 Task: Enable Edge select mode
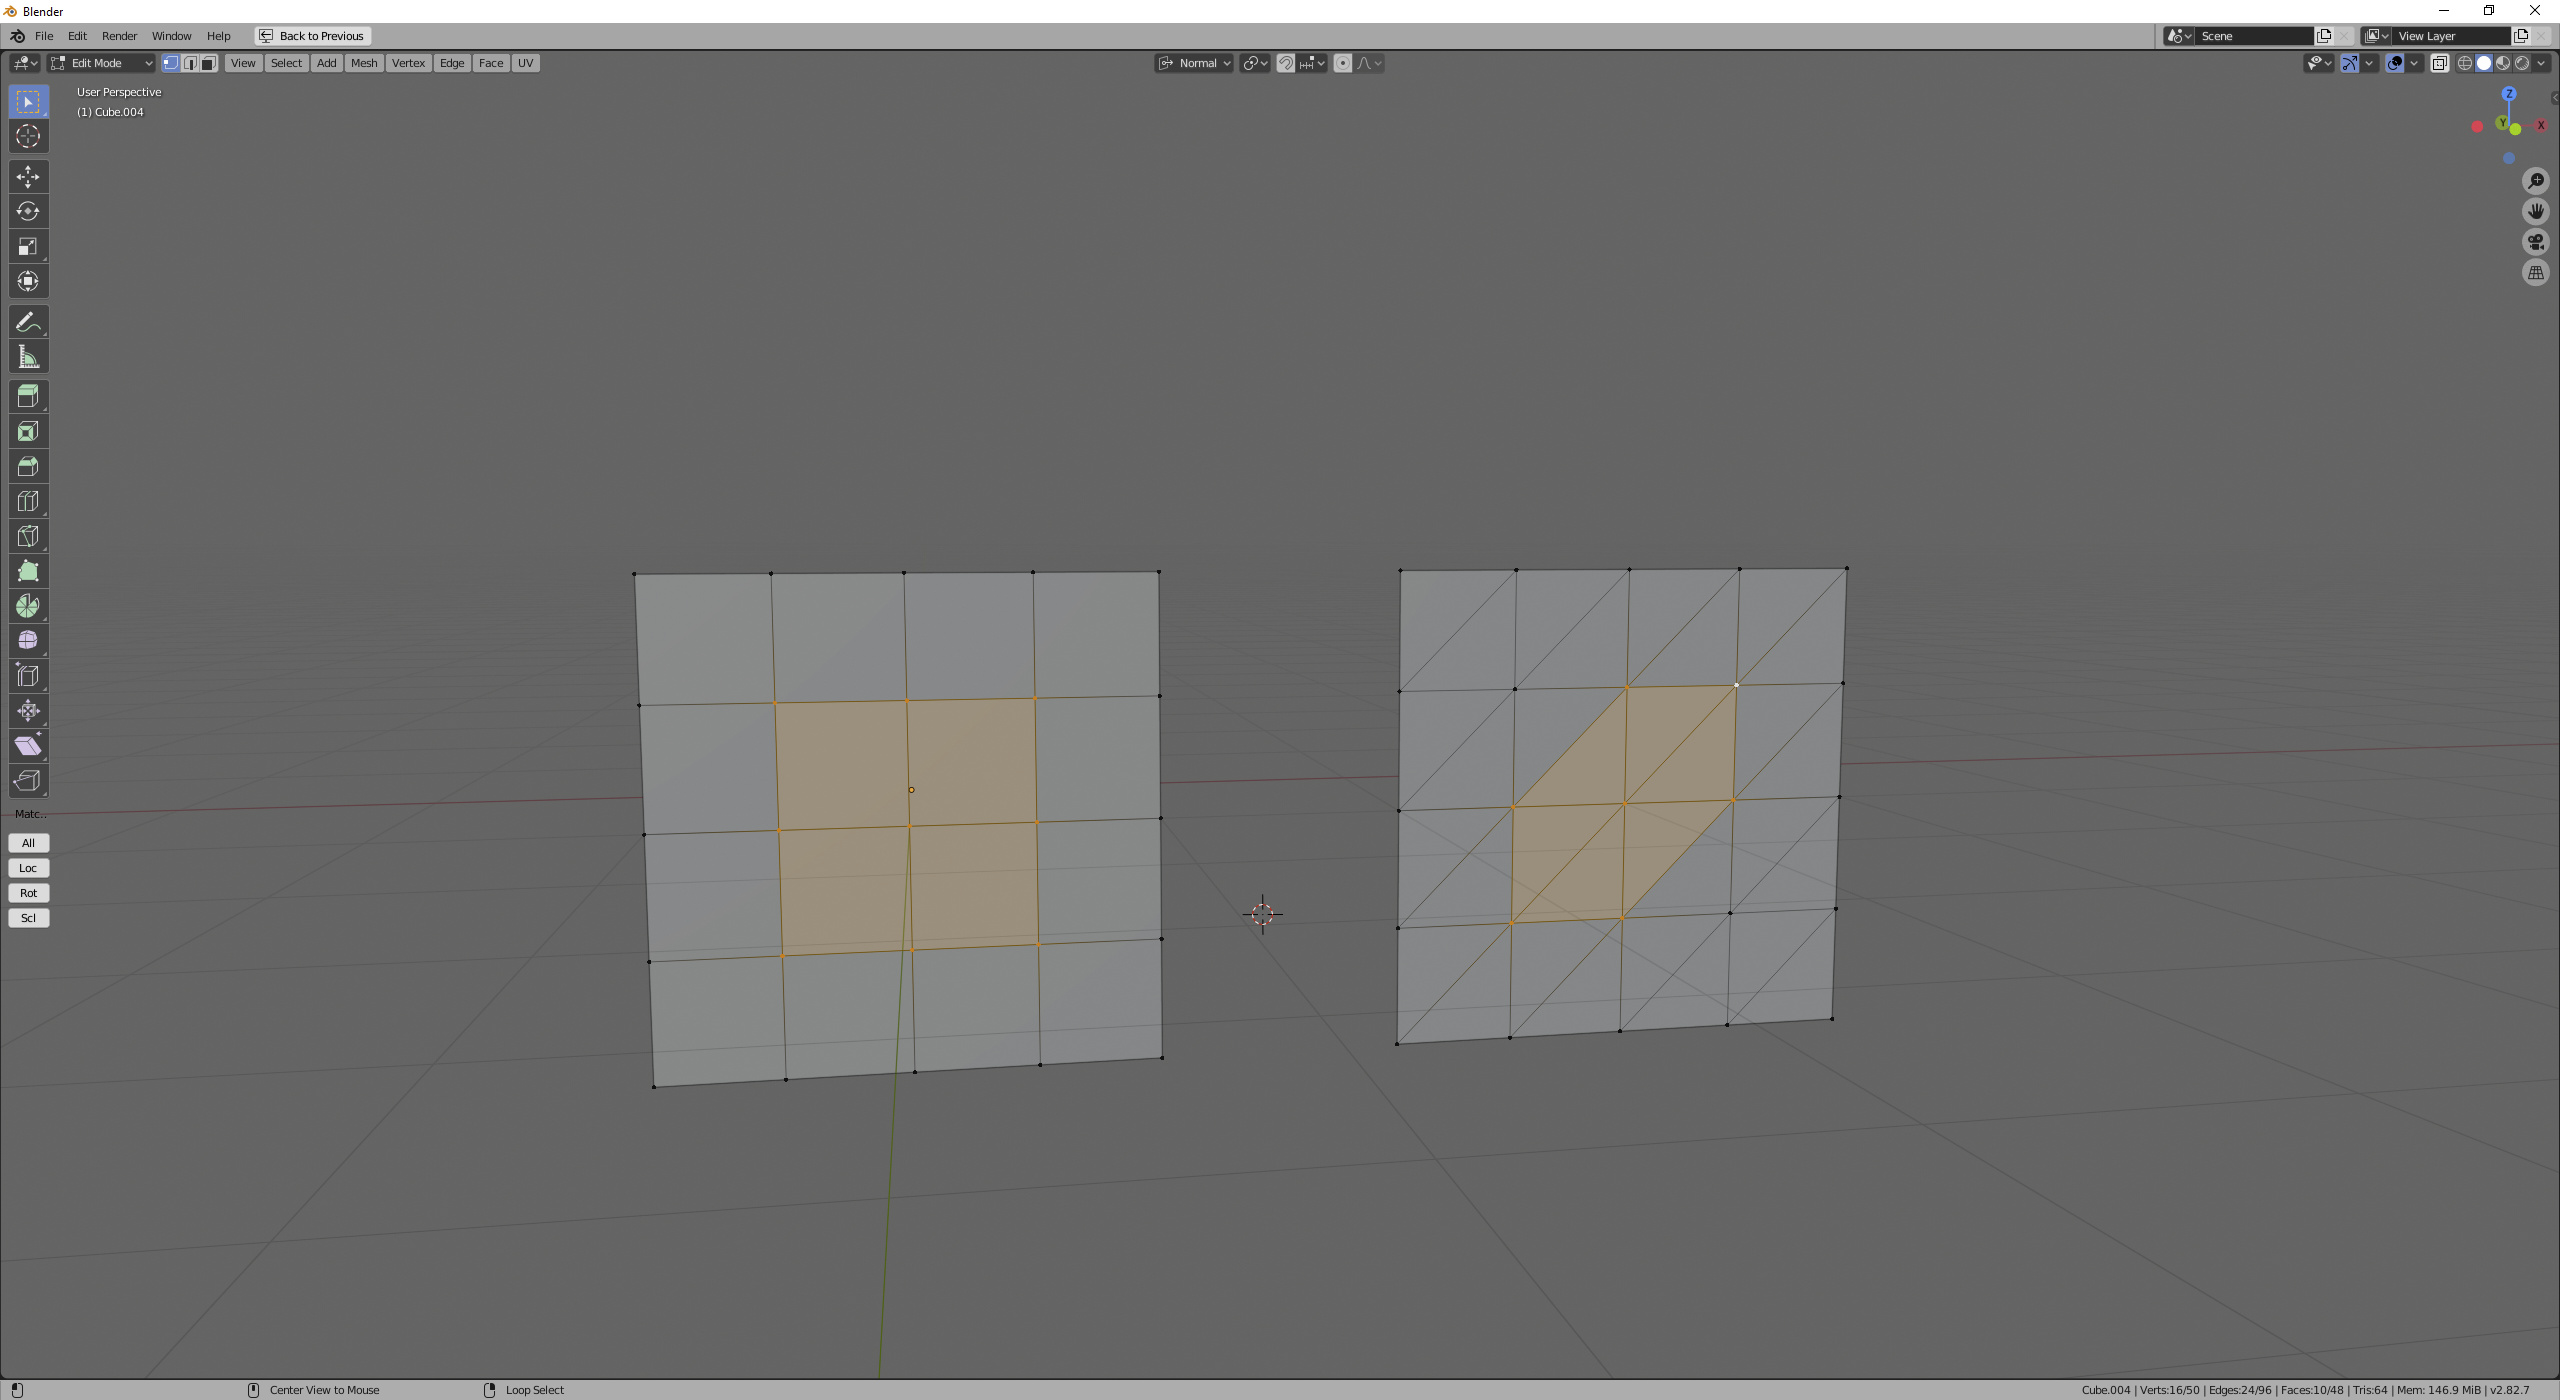point(190,62)
